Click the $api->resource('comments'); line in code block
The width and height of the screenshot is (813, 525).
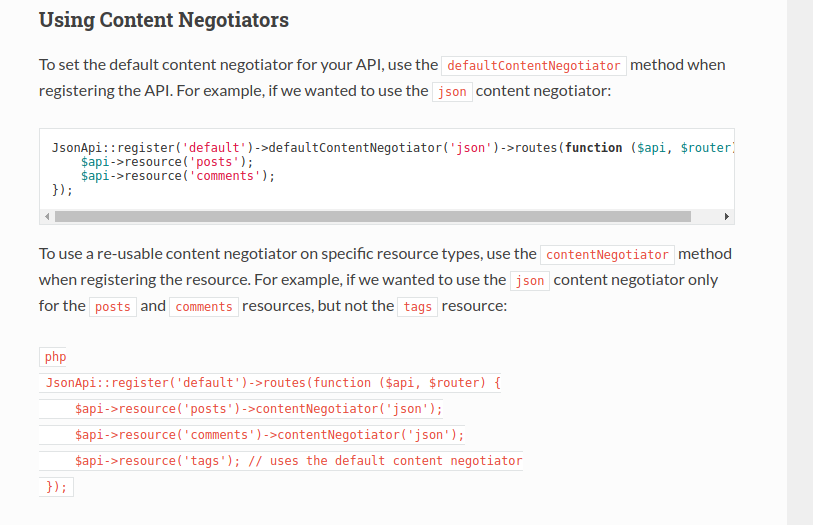click(178, 176)
